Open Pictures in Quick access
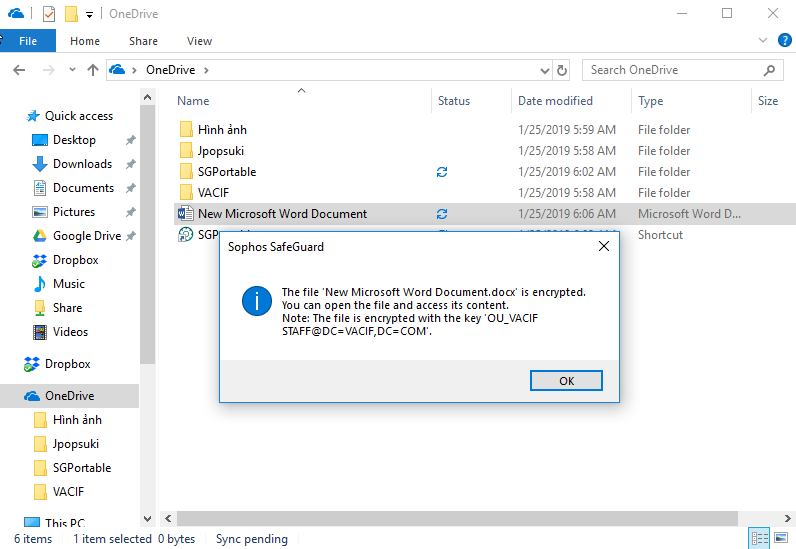Screen dimensions: 796x549 pyautogui.click(x=74, y=211)
